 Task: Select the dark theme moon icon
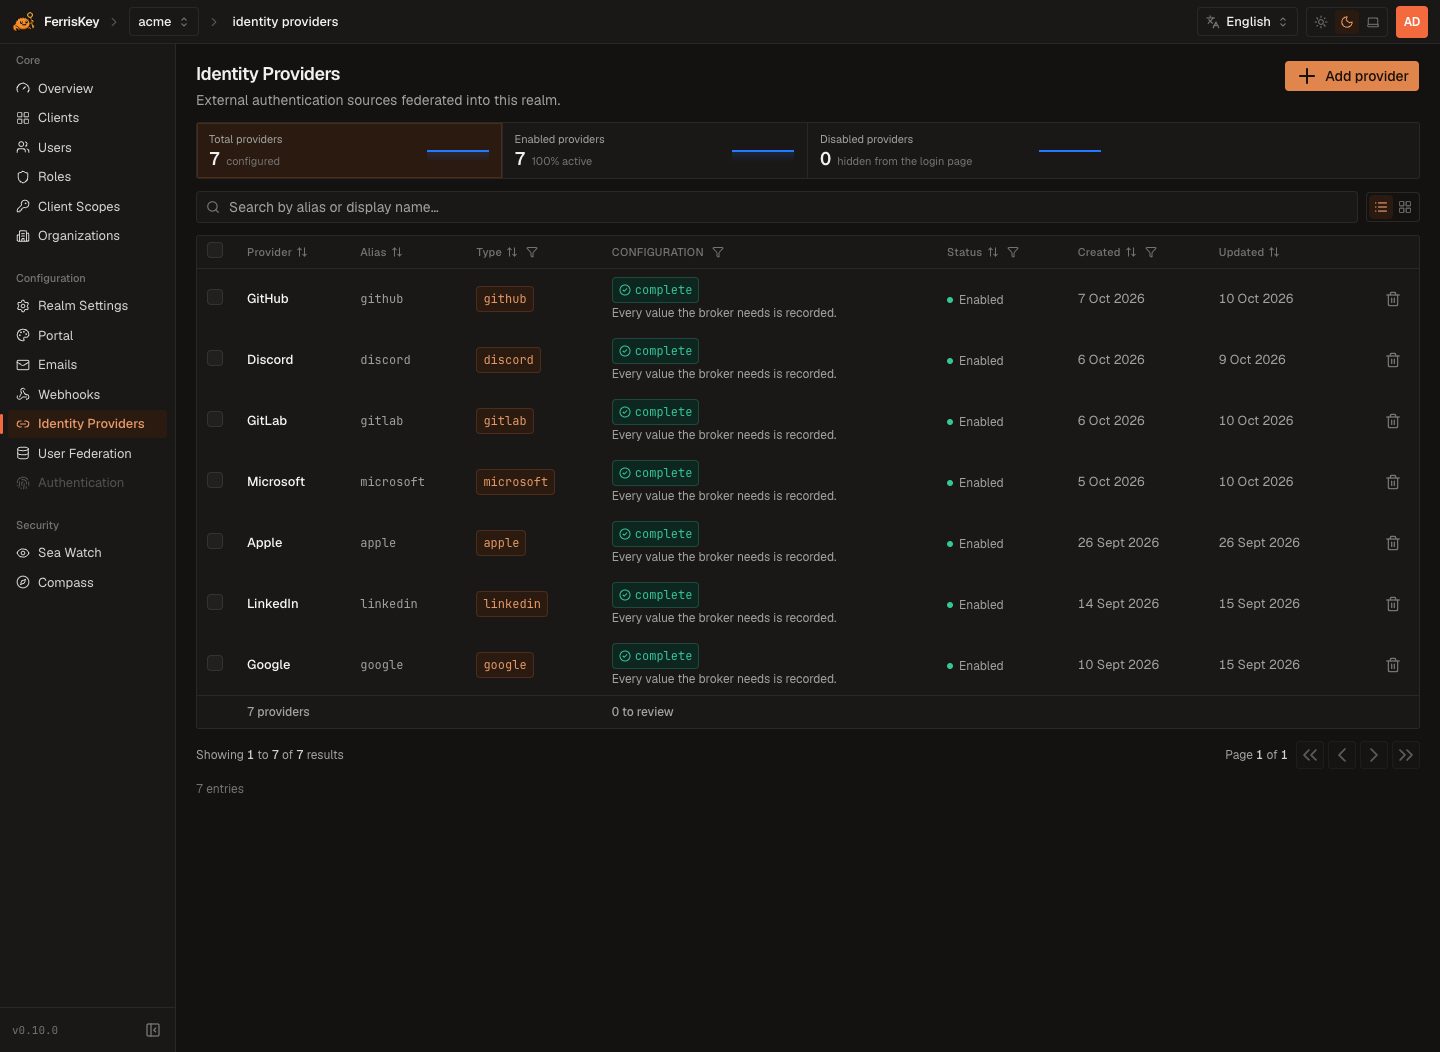1347,22
